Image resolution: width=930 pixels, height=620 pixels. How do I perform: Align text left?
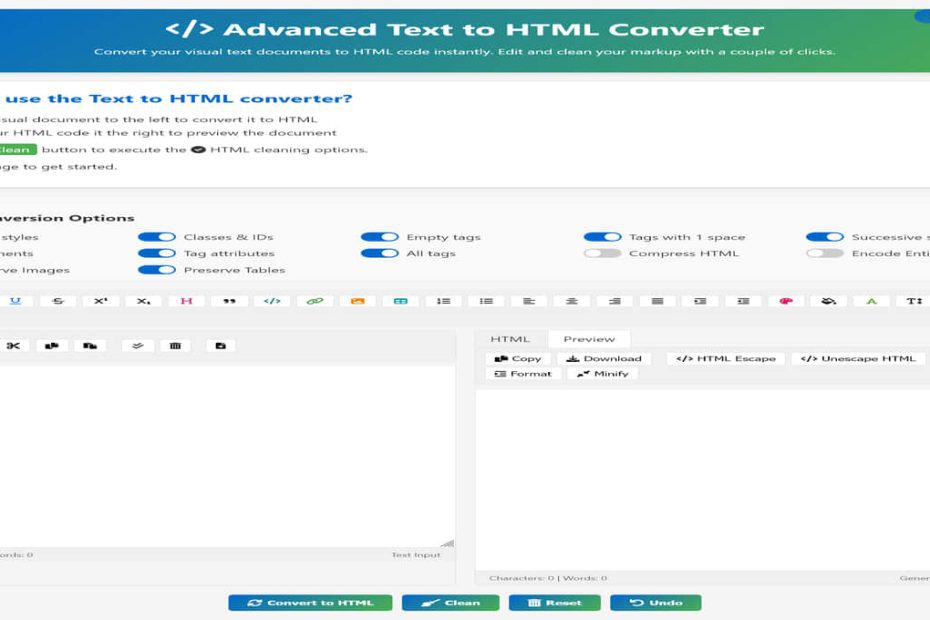coord(529,301)
